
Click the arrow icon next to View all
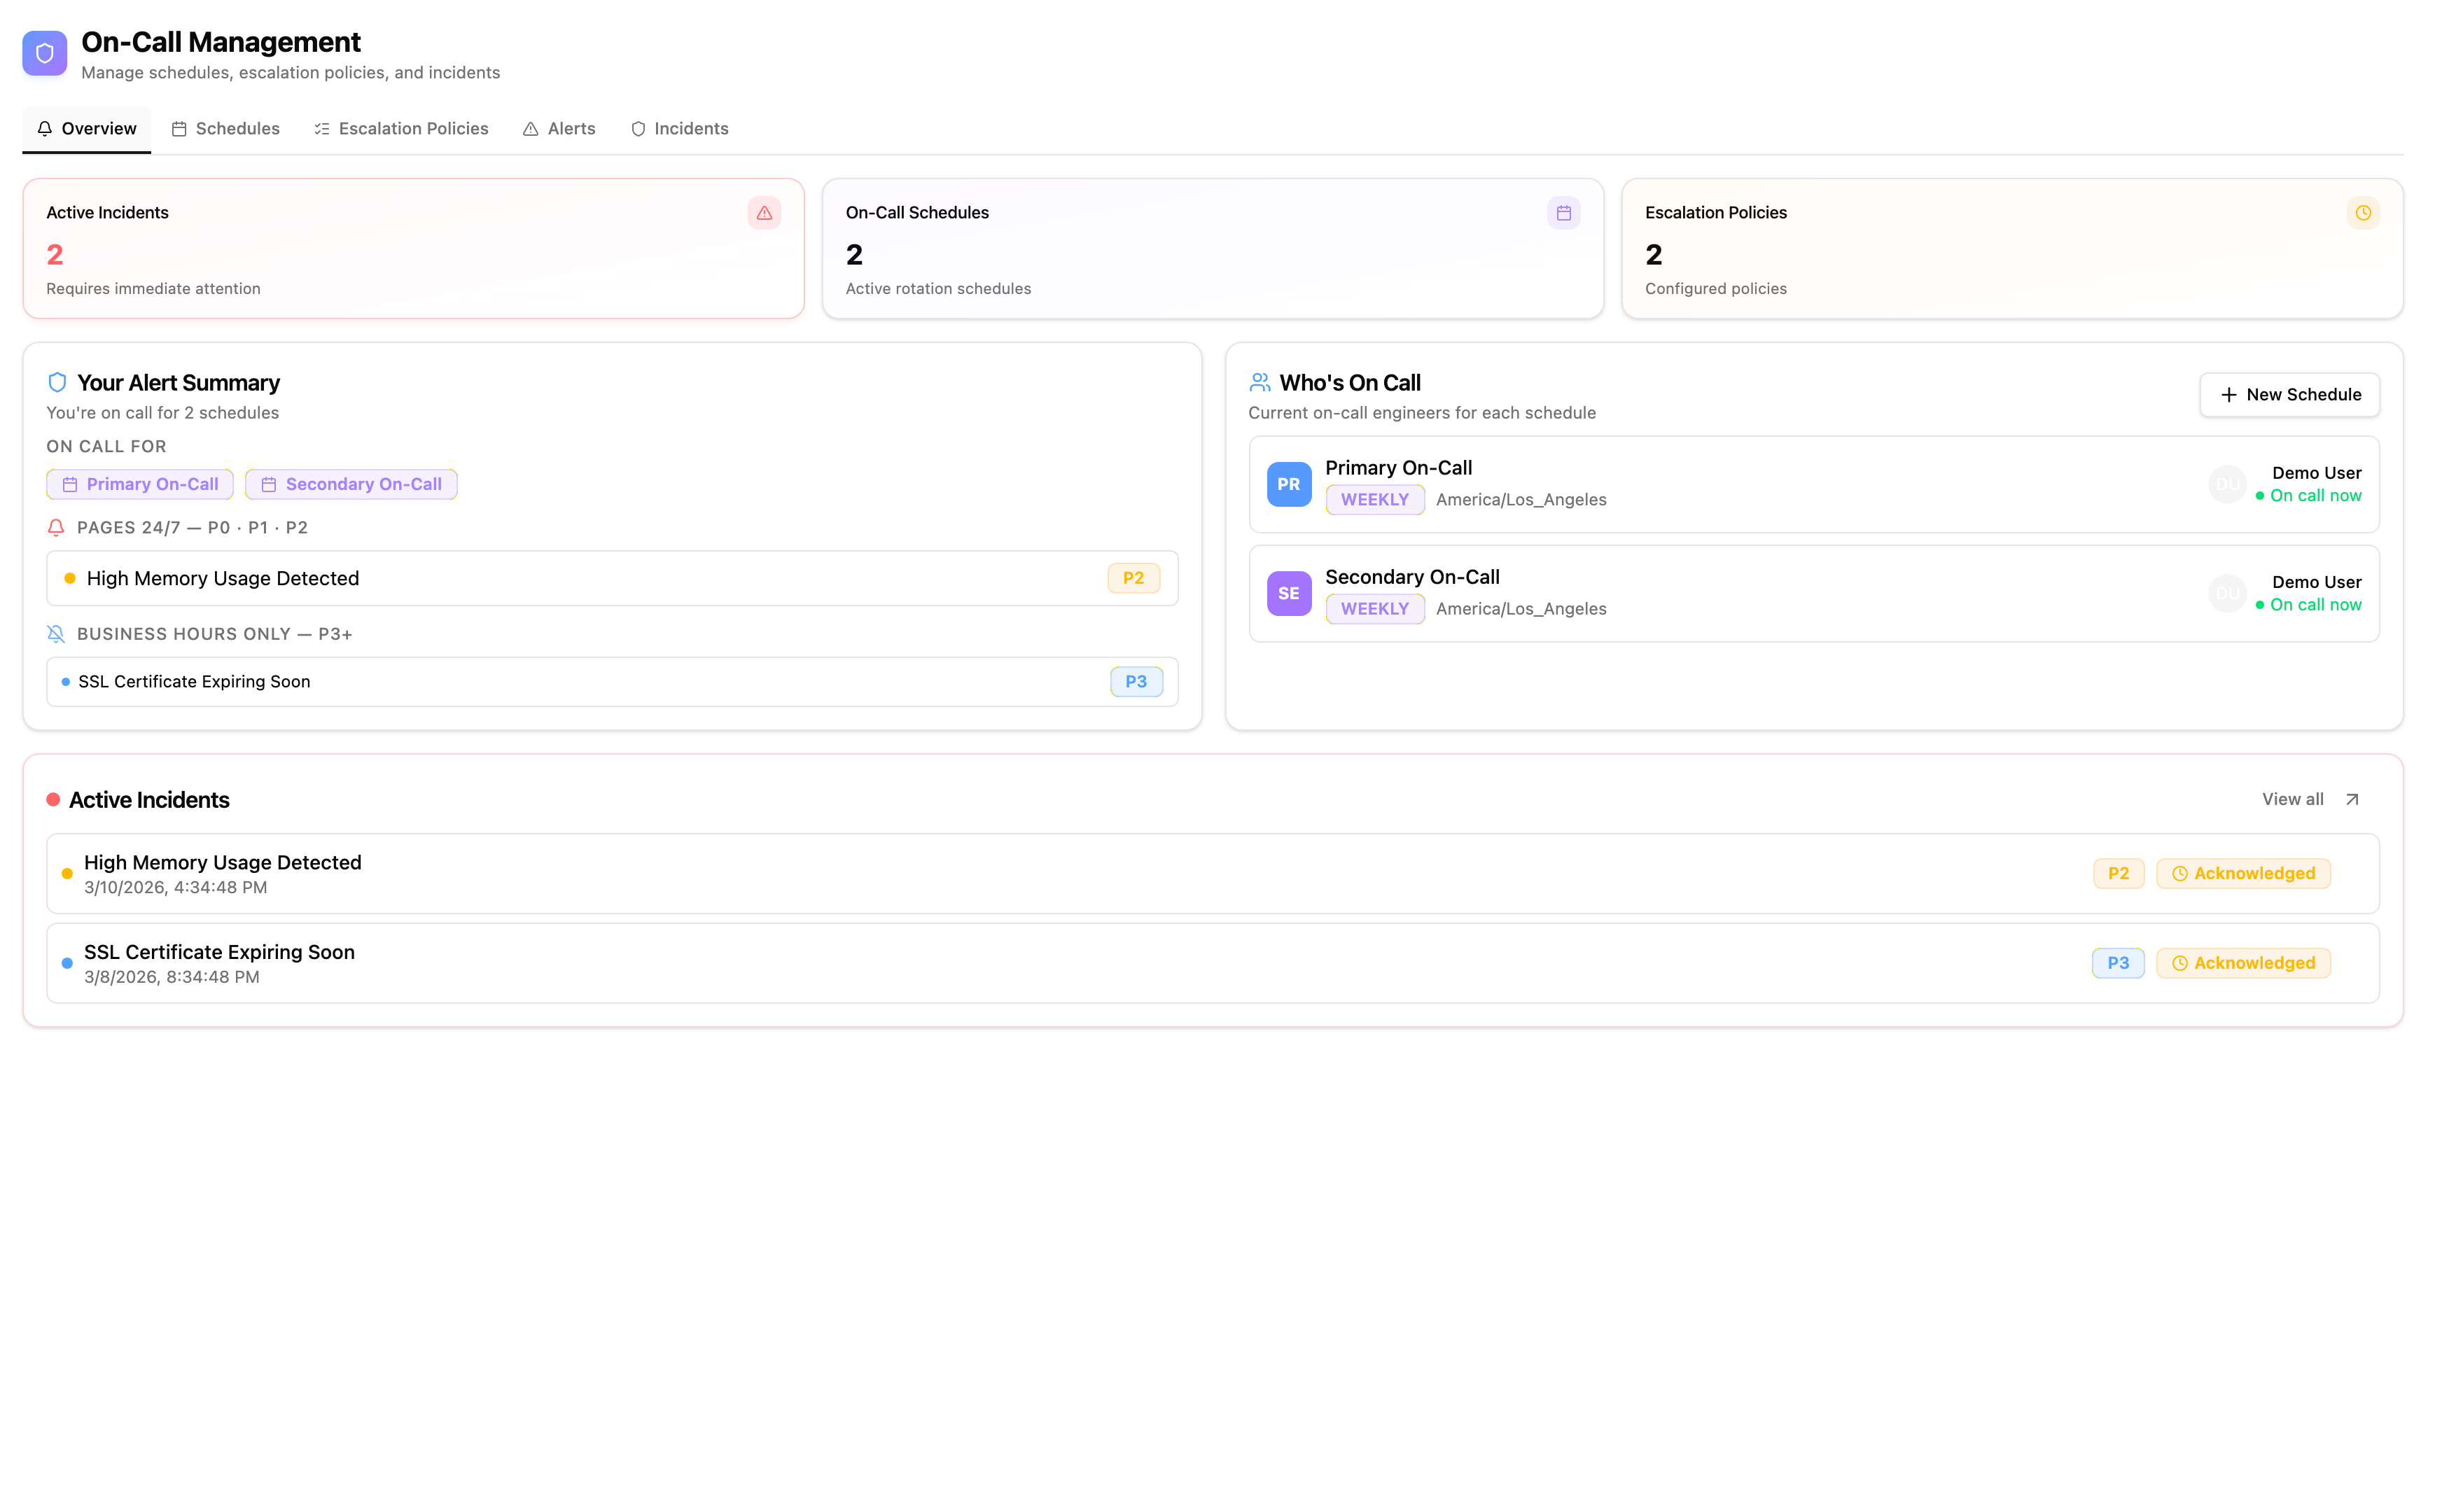(x=2351, y=799)
